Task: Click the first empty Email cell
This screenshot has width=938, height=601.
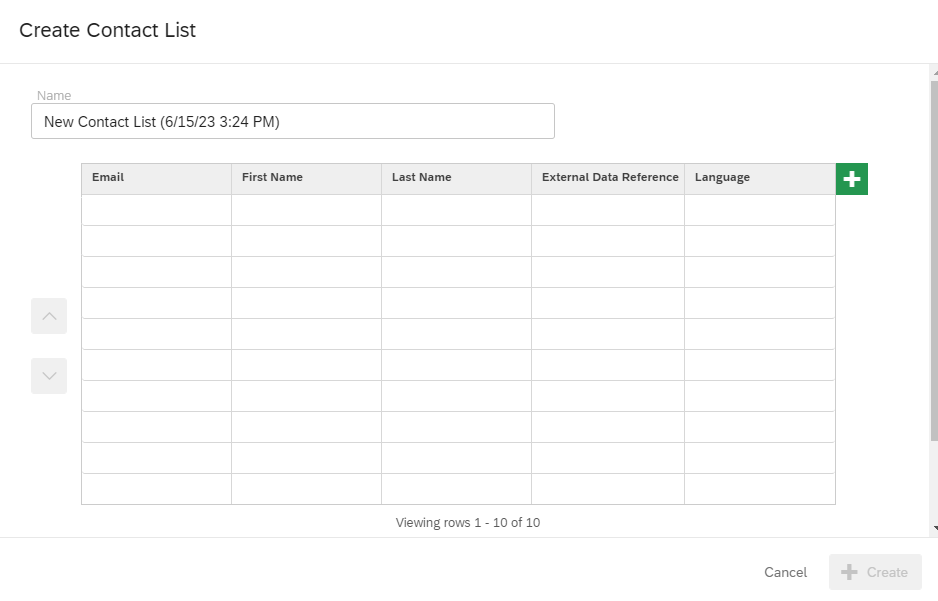Action: point(155,209)
